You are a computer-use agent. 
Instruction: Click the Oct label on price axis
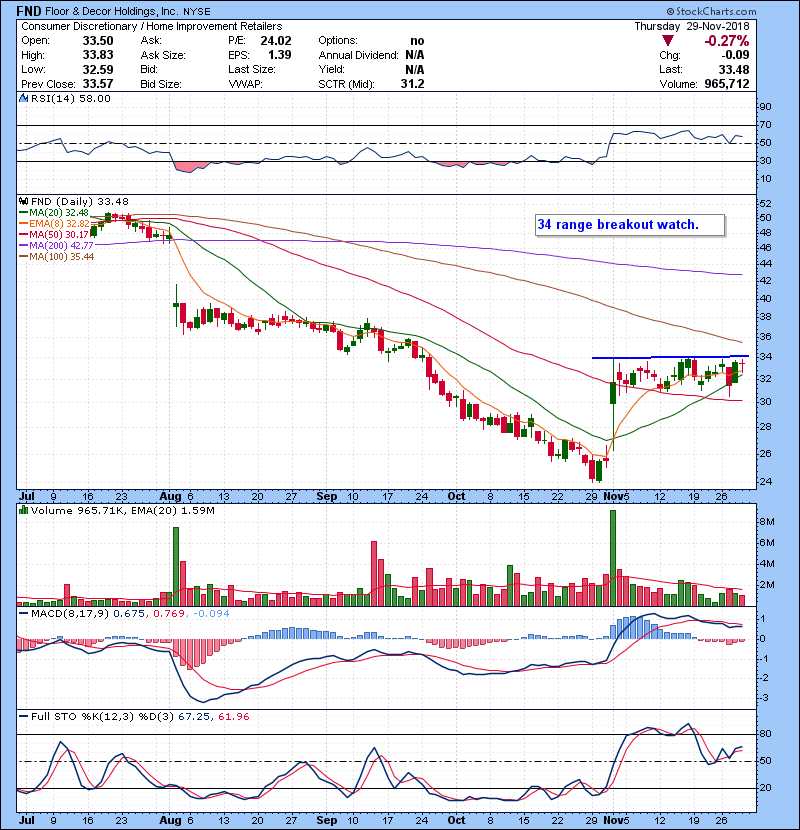[456, 497]
